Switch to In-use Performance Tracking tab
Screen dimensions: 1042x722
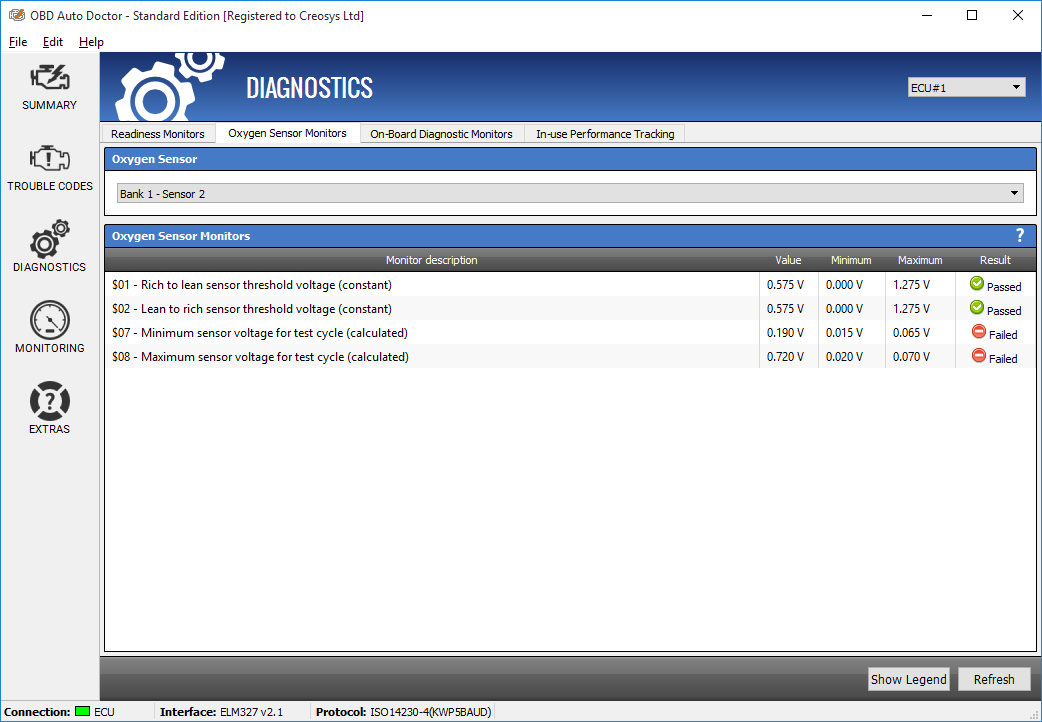click(604, 134)
